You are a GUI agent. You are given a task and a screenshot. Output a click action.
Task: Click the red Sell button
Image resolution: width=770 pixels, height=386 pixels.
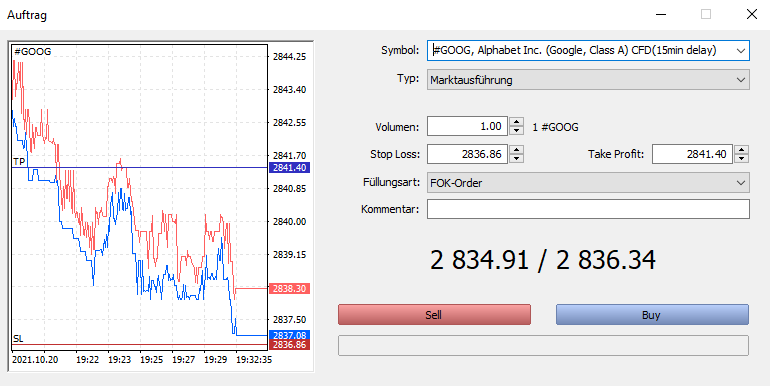point(434,315)
